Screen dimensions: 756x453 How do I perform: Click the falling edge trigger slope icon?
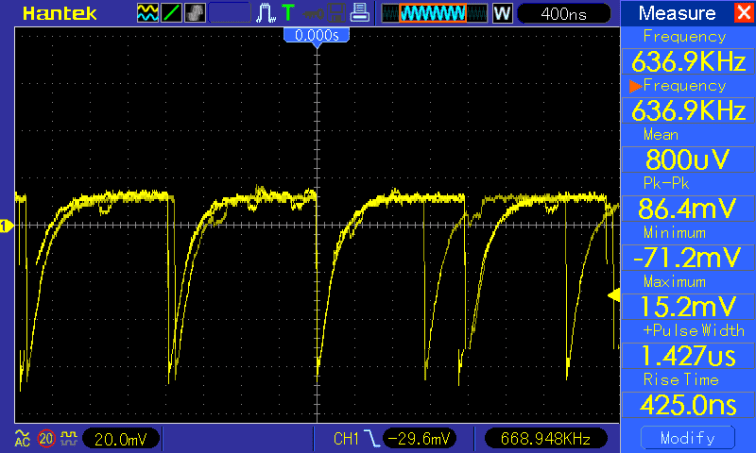click(372, 438)
